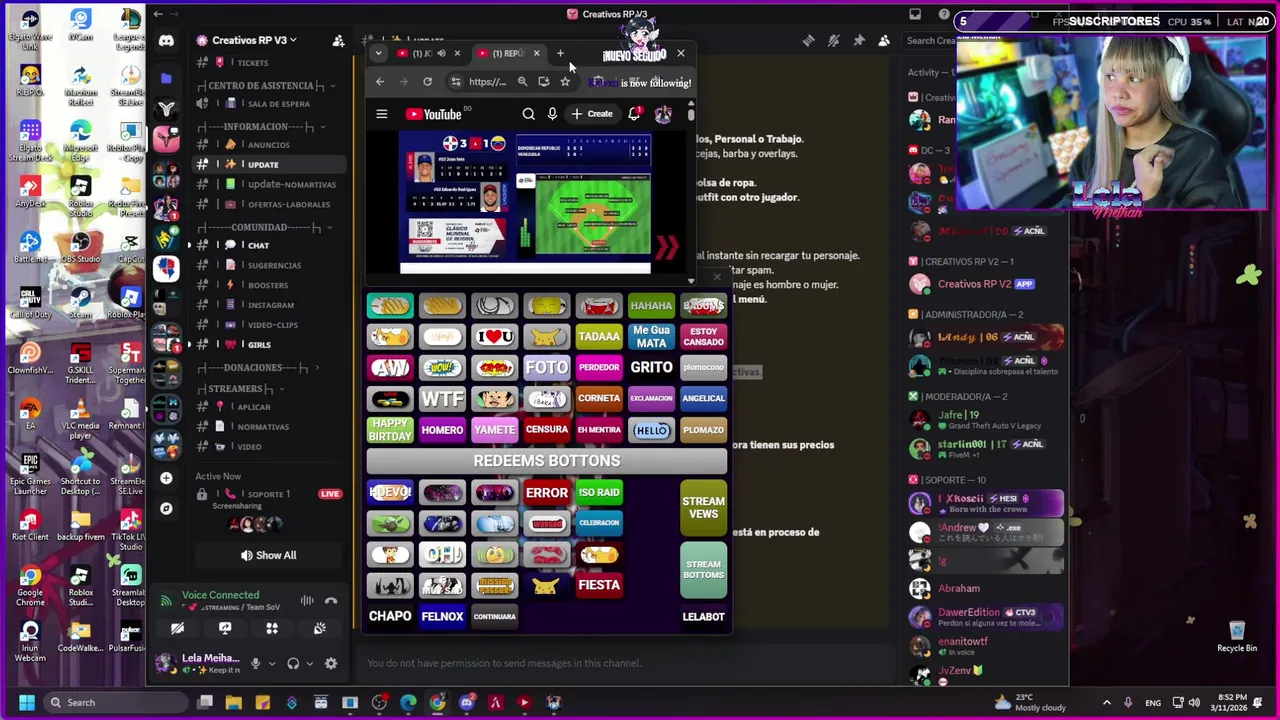Image resolution: width=1280 pixels, height=720 pixels.
Task: Click the FELNOX button
Action: [x=442, y=616]
